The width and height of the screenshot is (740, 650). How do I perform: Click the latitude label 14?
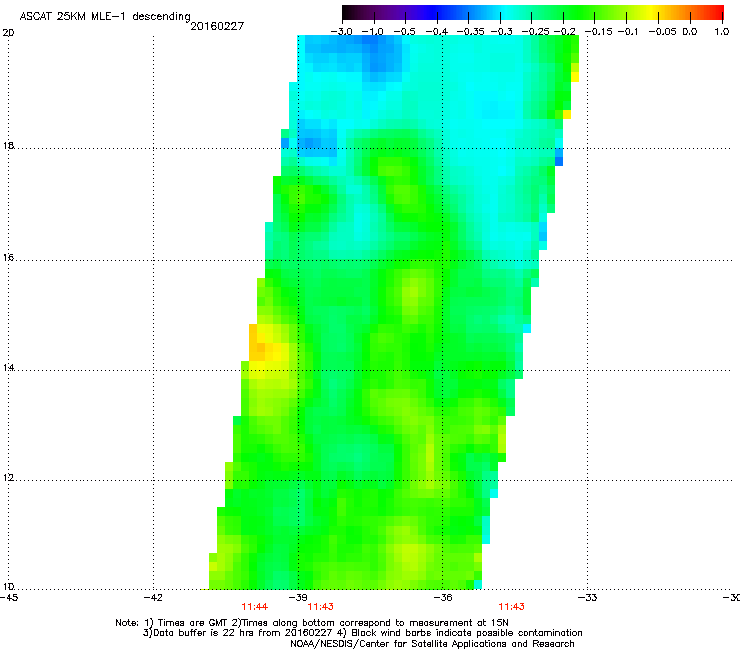[x=8, y=368]
